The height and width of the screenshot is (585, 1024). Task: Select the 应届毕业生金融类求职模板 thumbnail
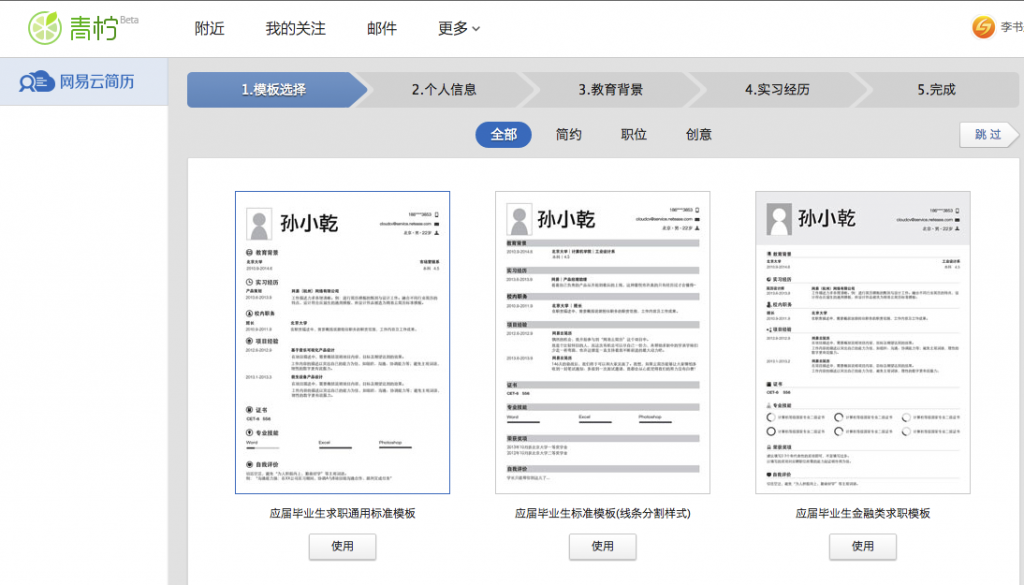click(862, 342)
